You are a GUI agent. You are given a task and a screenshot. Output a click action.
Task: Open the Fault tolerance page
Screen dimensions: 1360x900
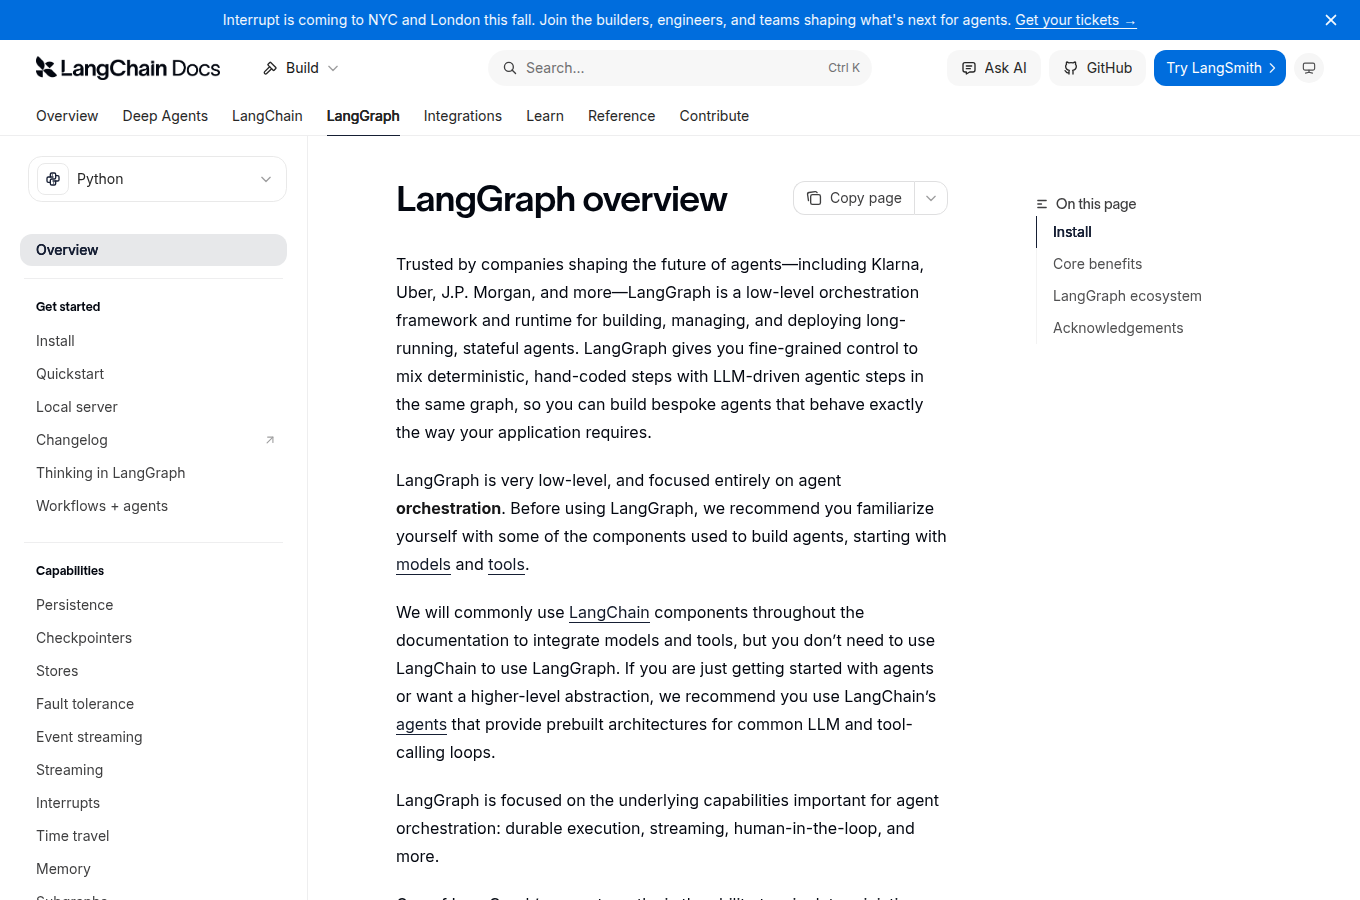pos(85,704)
